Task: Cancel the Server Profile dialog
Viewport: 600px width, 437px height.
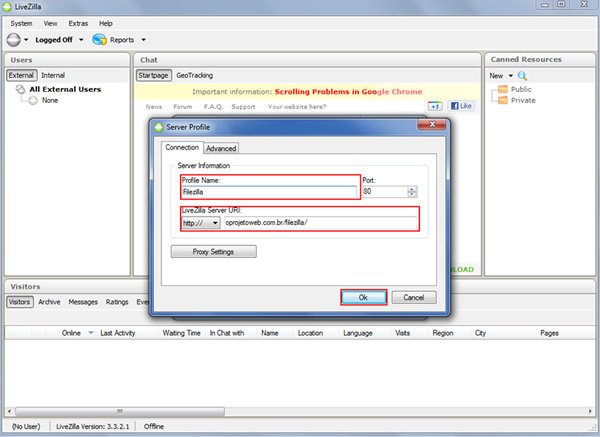Action: (414, 297)
